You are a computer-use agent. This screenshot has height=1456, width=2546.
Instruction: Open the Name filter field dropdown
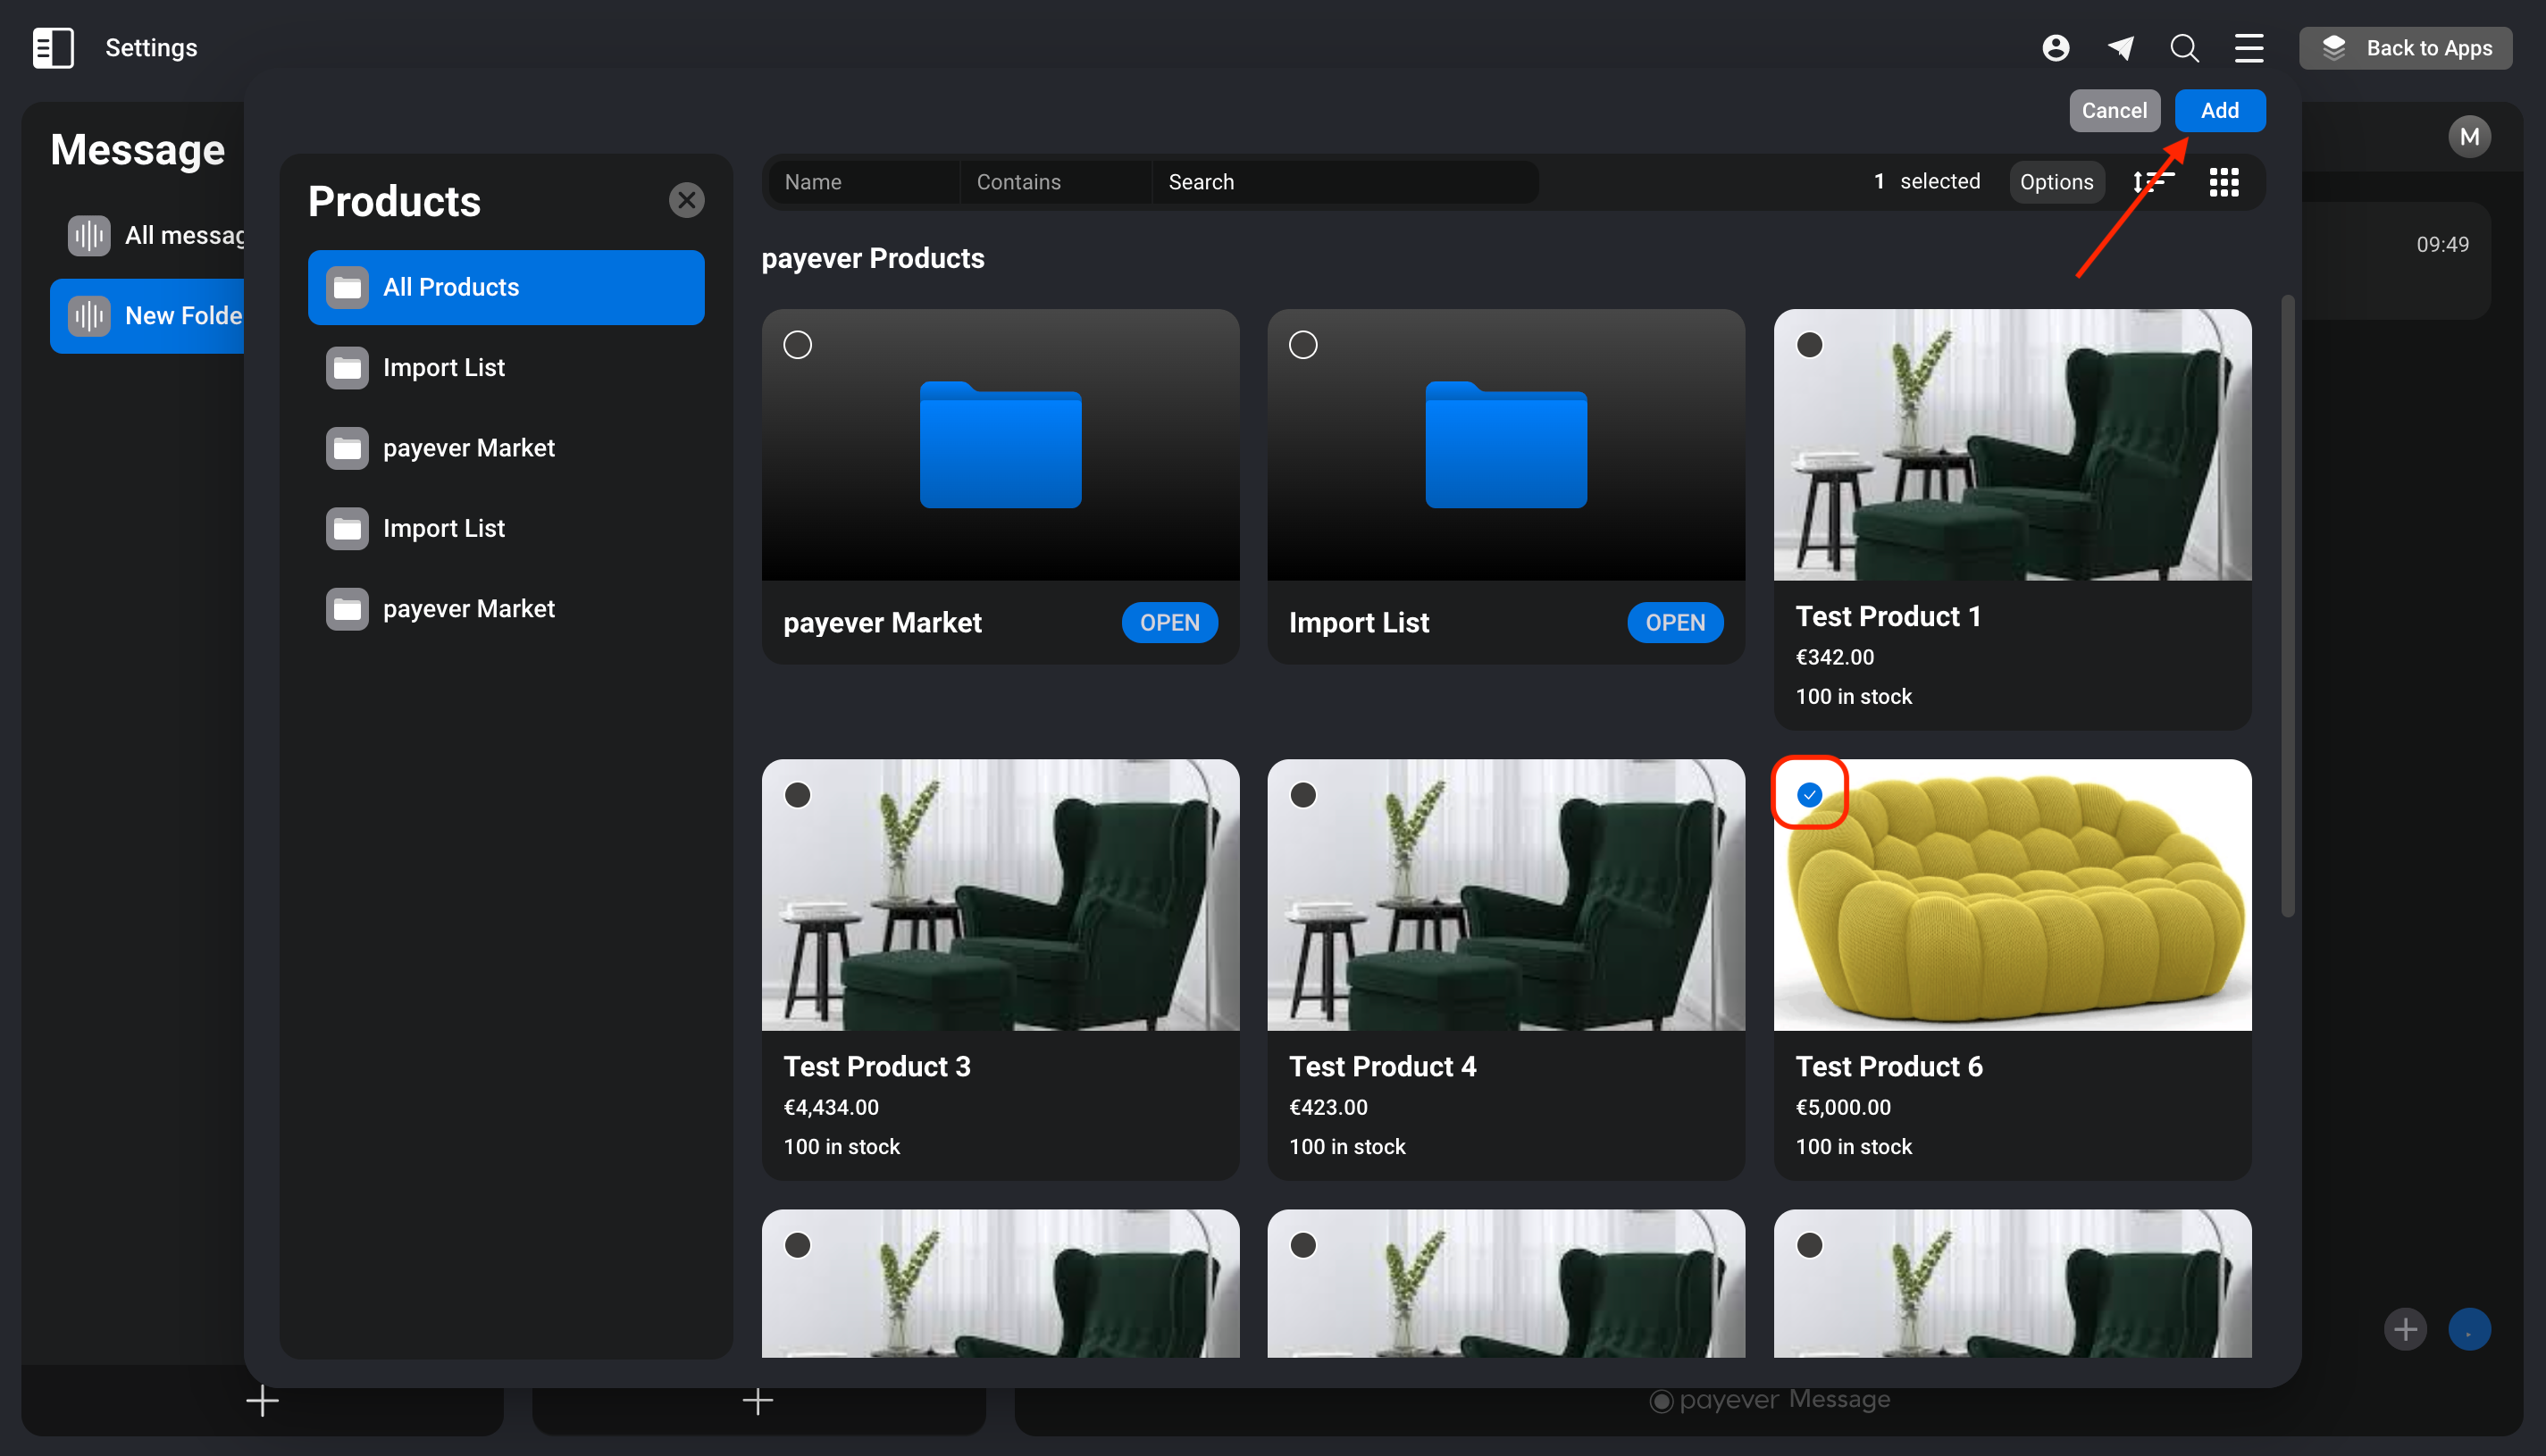pyautogui.click(x=863, y=182)
